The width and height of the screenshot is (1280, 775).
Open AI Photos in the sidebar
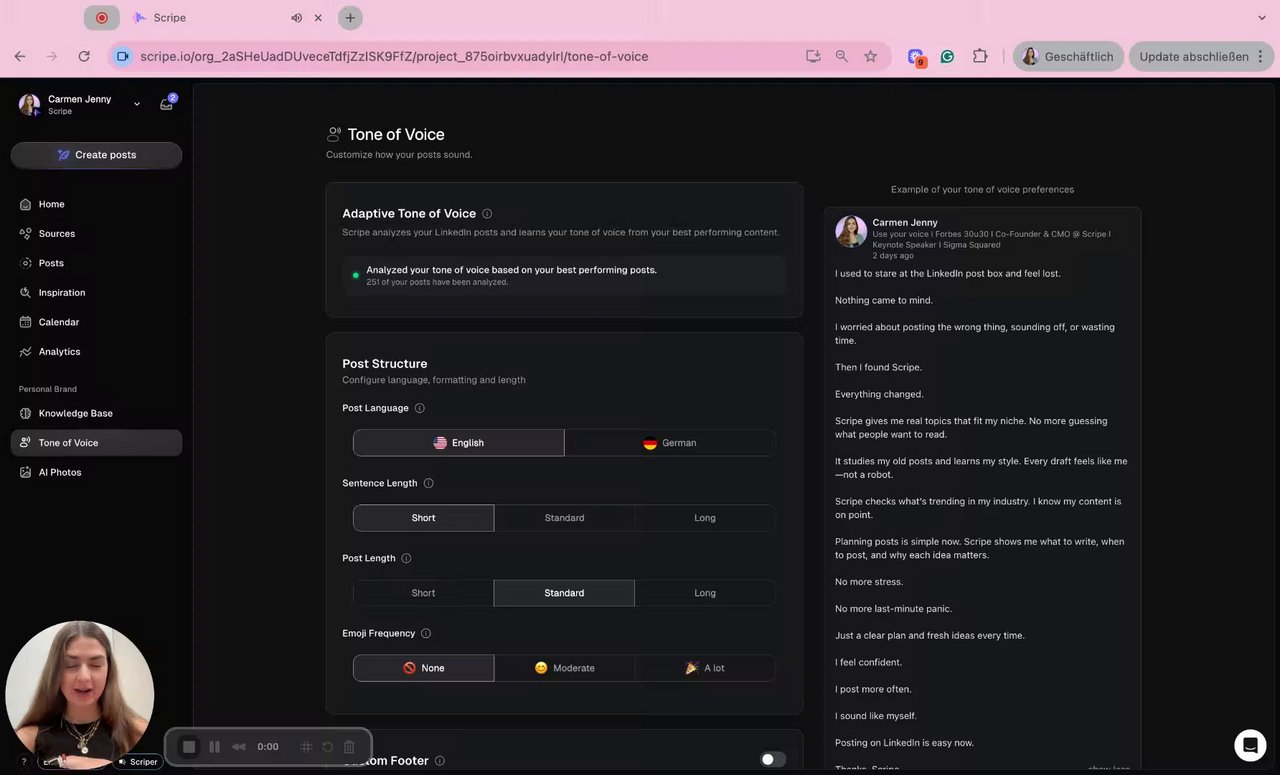click(96, 473)
